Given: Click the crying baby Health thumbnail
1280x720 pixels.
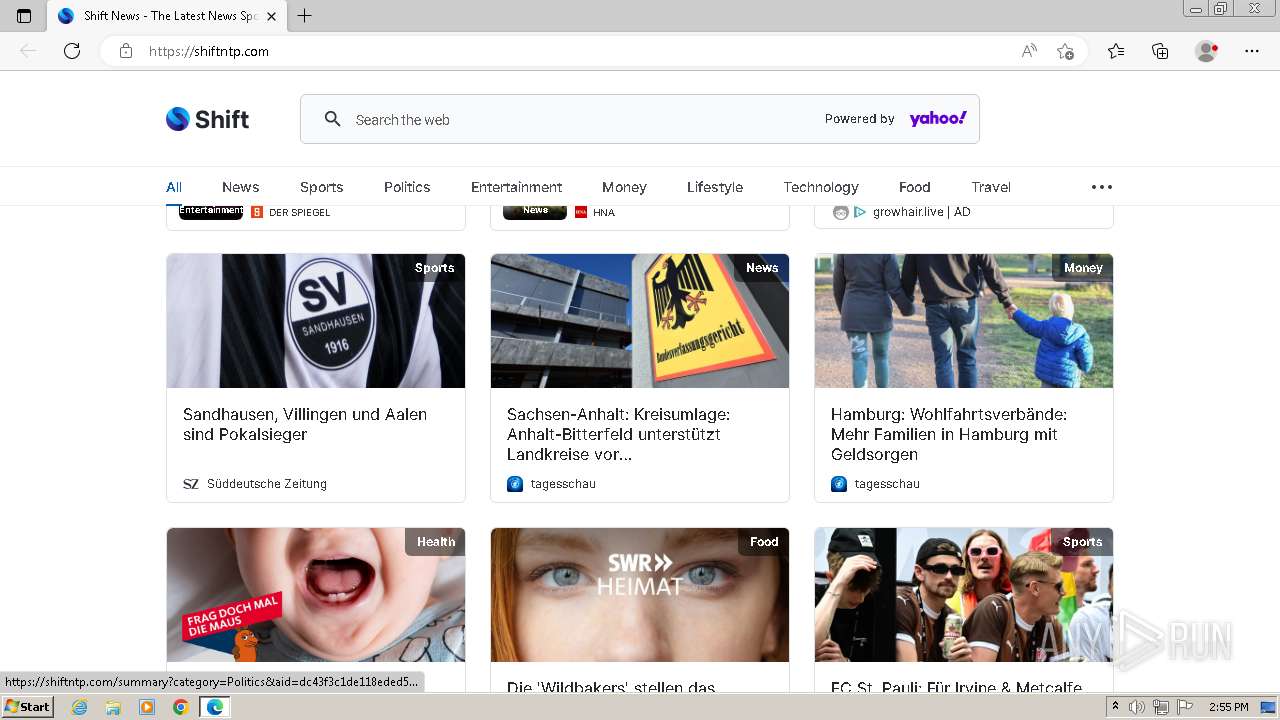Looking at the screenshot, I should [316, 595].
